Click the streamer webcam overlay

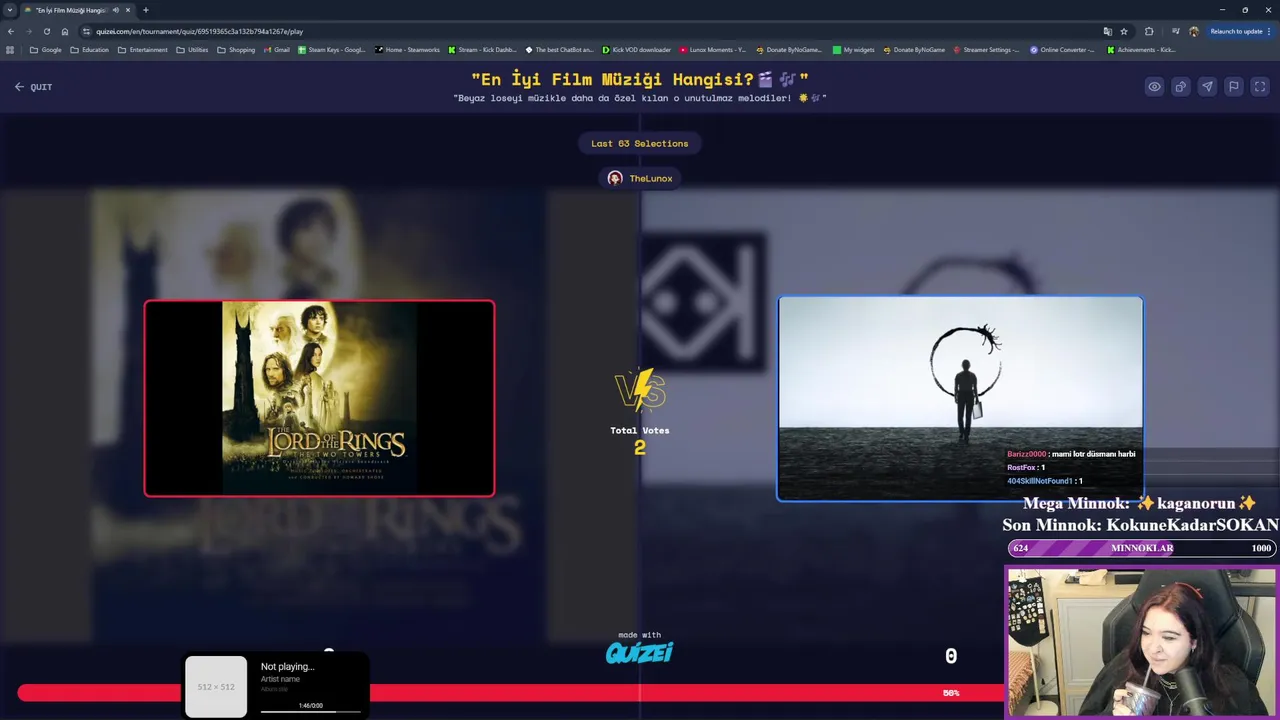[x=1141, y=643]
